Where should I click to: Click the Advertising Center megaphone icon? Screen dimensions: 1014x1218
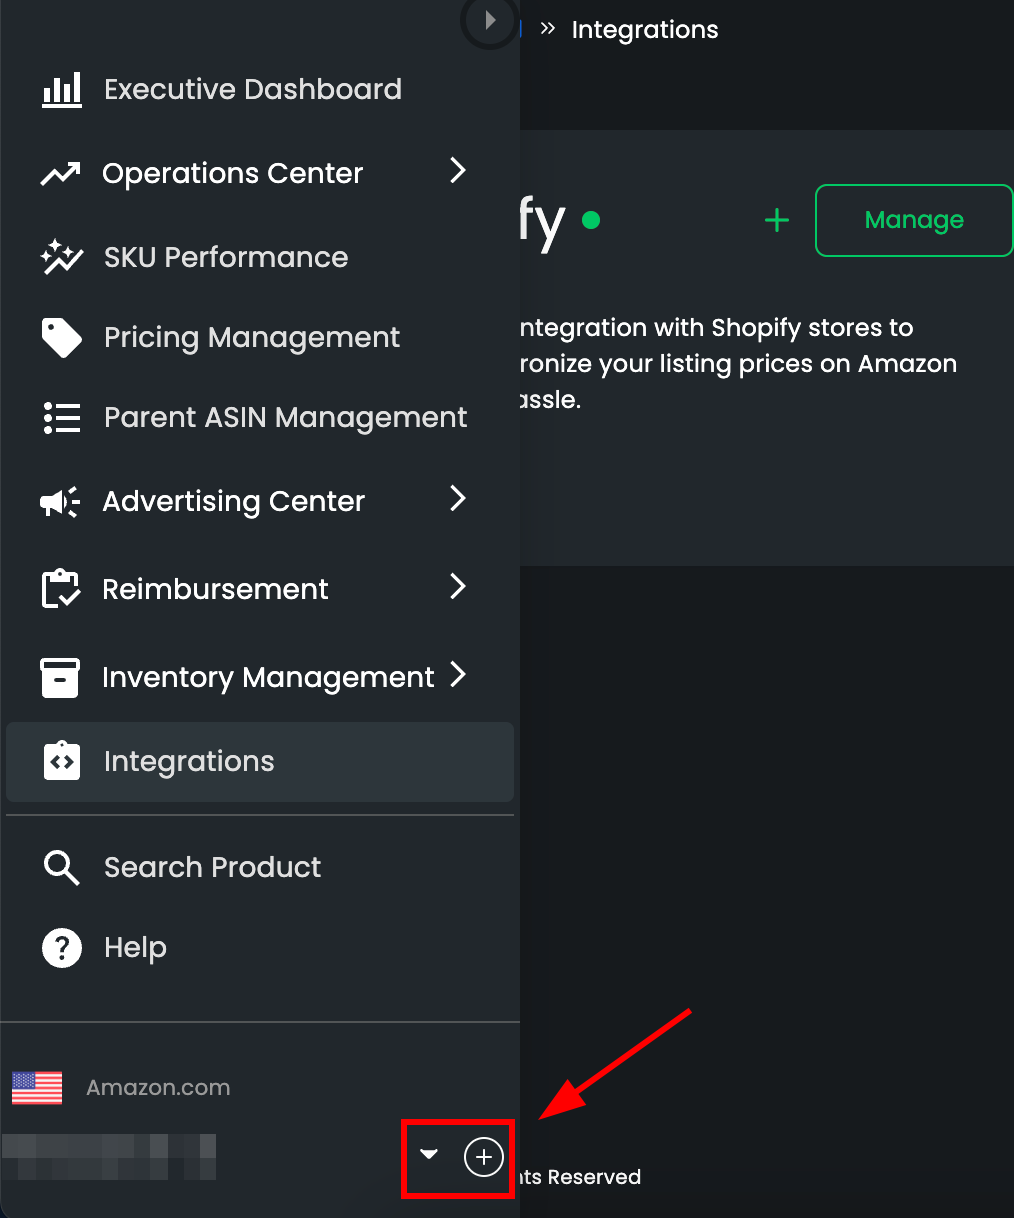point(61,501)
